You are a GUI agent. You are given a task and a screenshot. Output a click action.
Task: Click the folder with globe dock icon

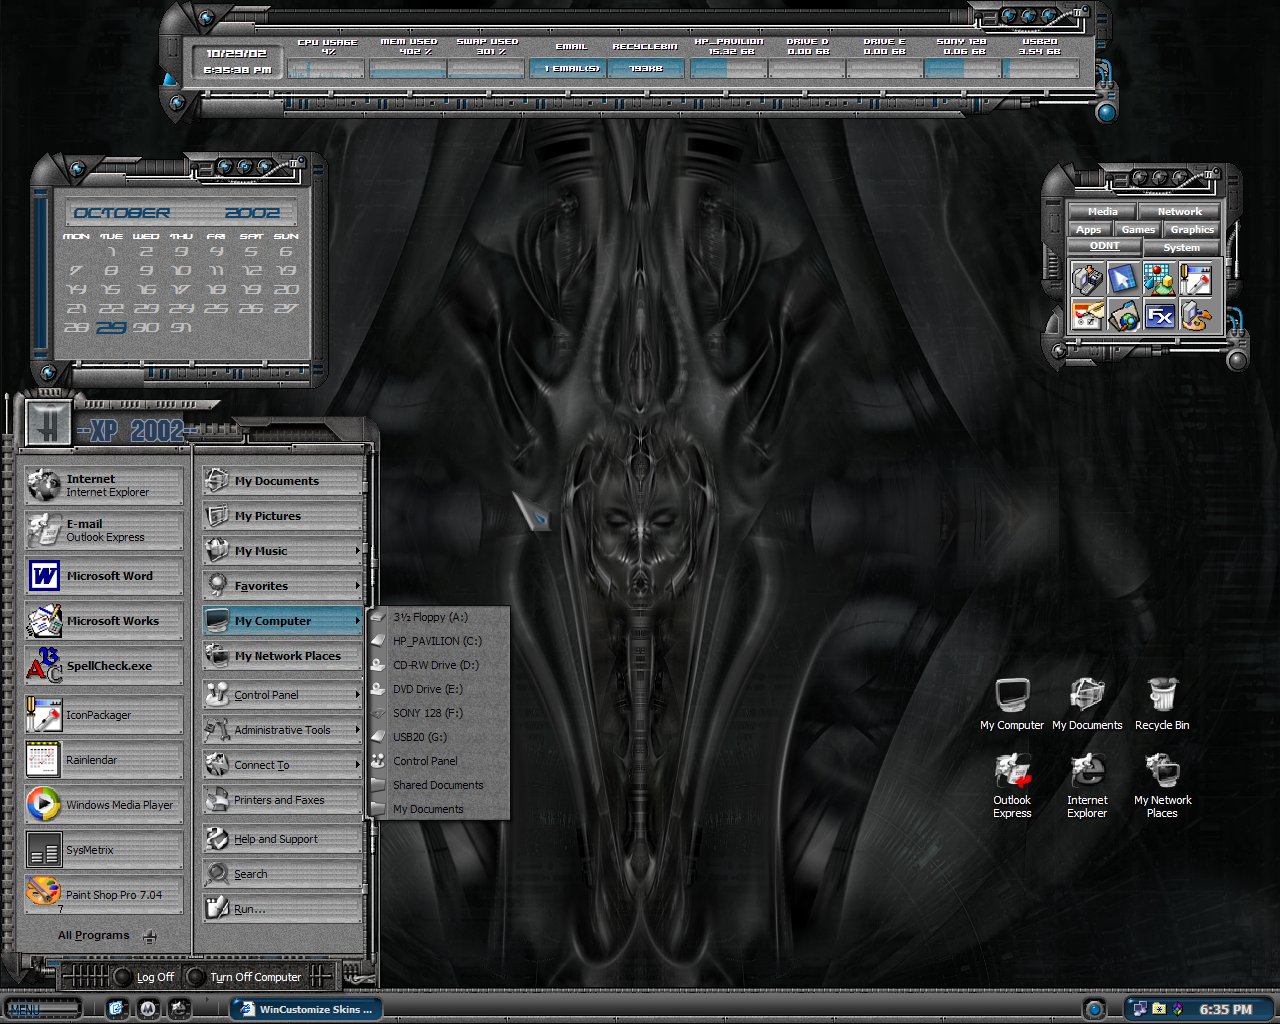[1123, 315]
